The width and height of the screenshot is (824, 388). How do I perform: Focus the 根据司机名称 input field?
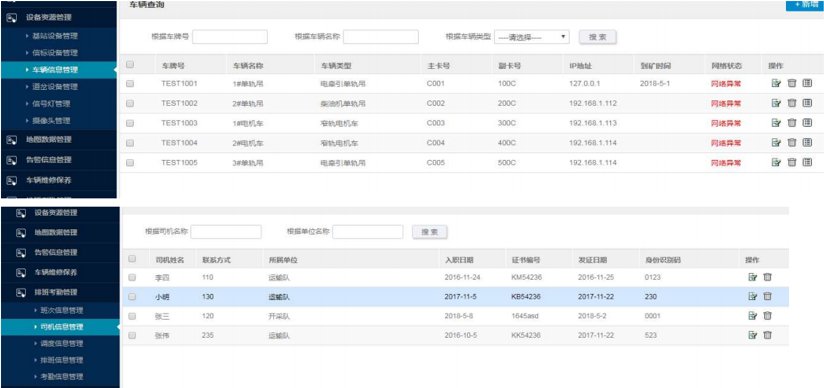(226, 232)
